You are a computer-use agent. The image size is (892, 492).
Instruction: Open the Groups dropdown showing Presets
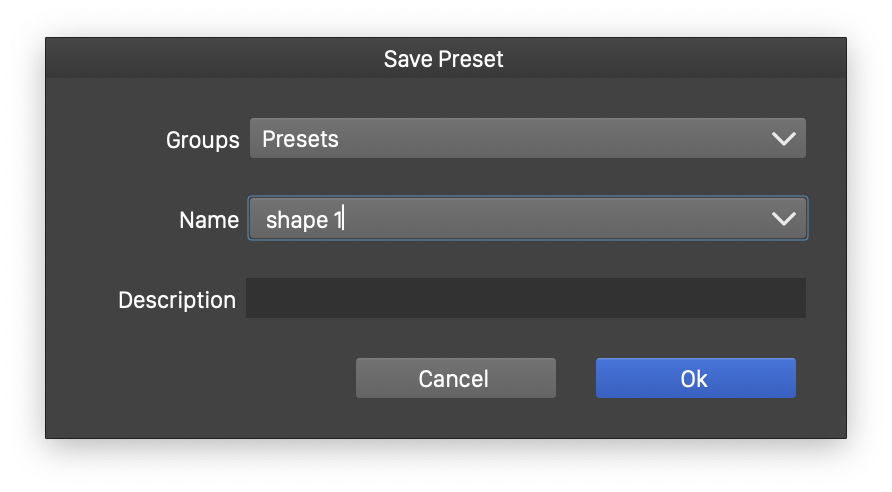[527, 139]
